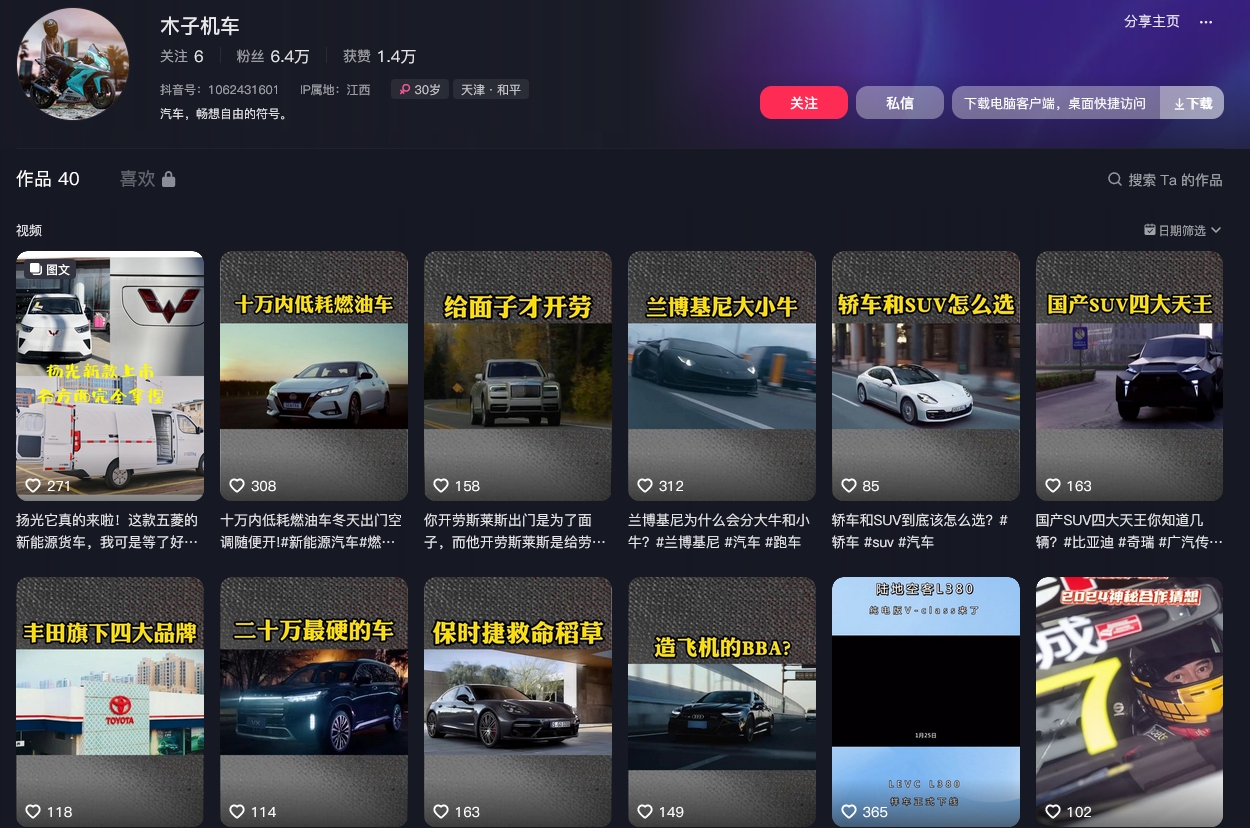The height and width of the screenshot is (828, 1250).
Task: Click the 获赞 1.4万 likes stat
Action: [x=379, y=57]
